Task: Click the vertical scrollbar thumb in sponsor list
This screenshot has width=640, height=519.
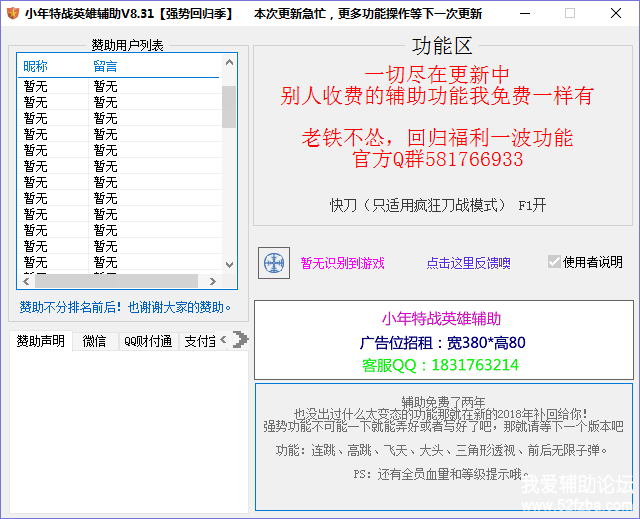Action: point(229,106)
